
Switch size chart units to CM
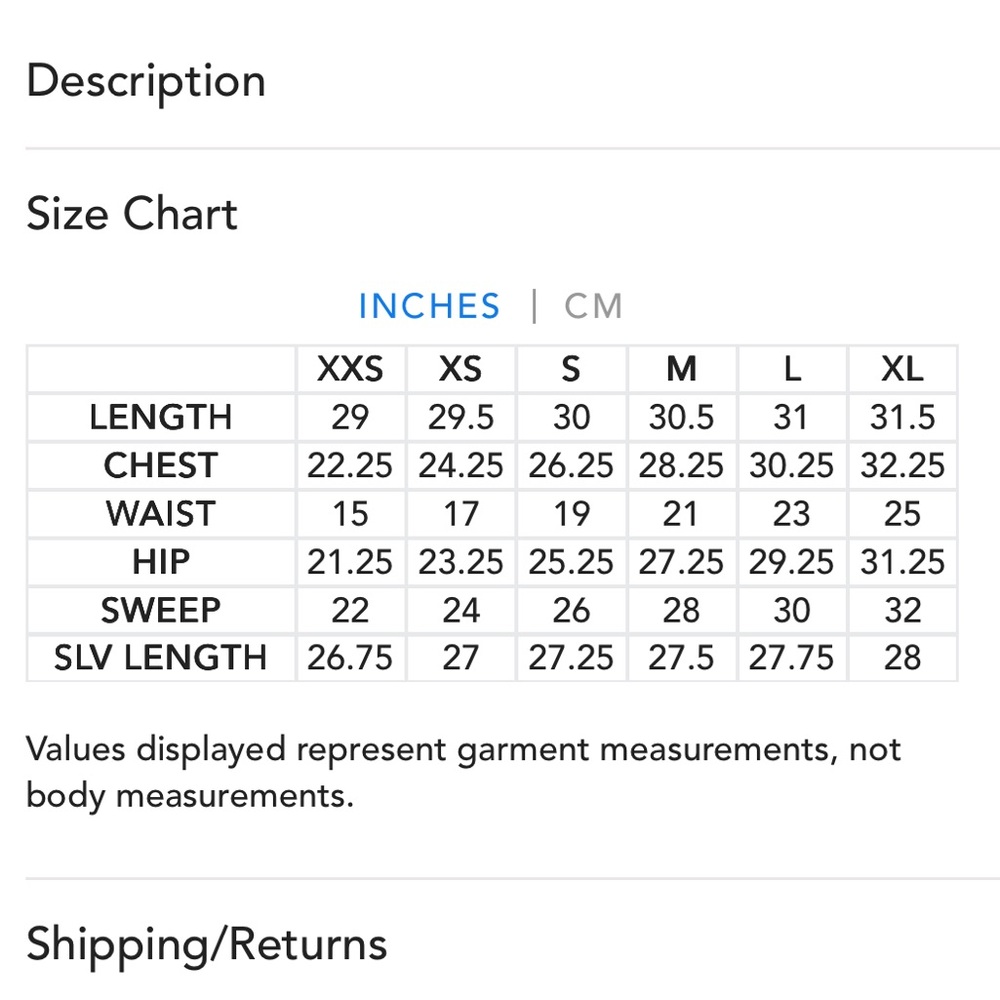pos(593,306)
